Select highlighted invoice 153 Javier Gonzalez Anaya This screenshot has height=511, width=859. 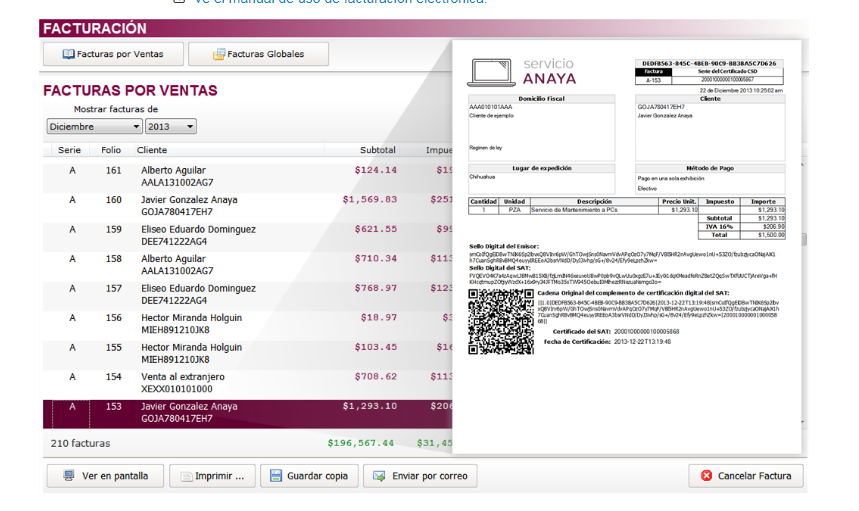248,414
